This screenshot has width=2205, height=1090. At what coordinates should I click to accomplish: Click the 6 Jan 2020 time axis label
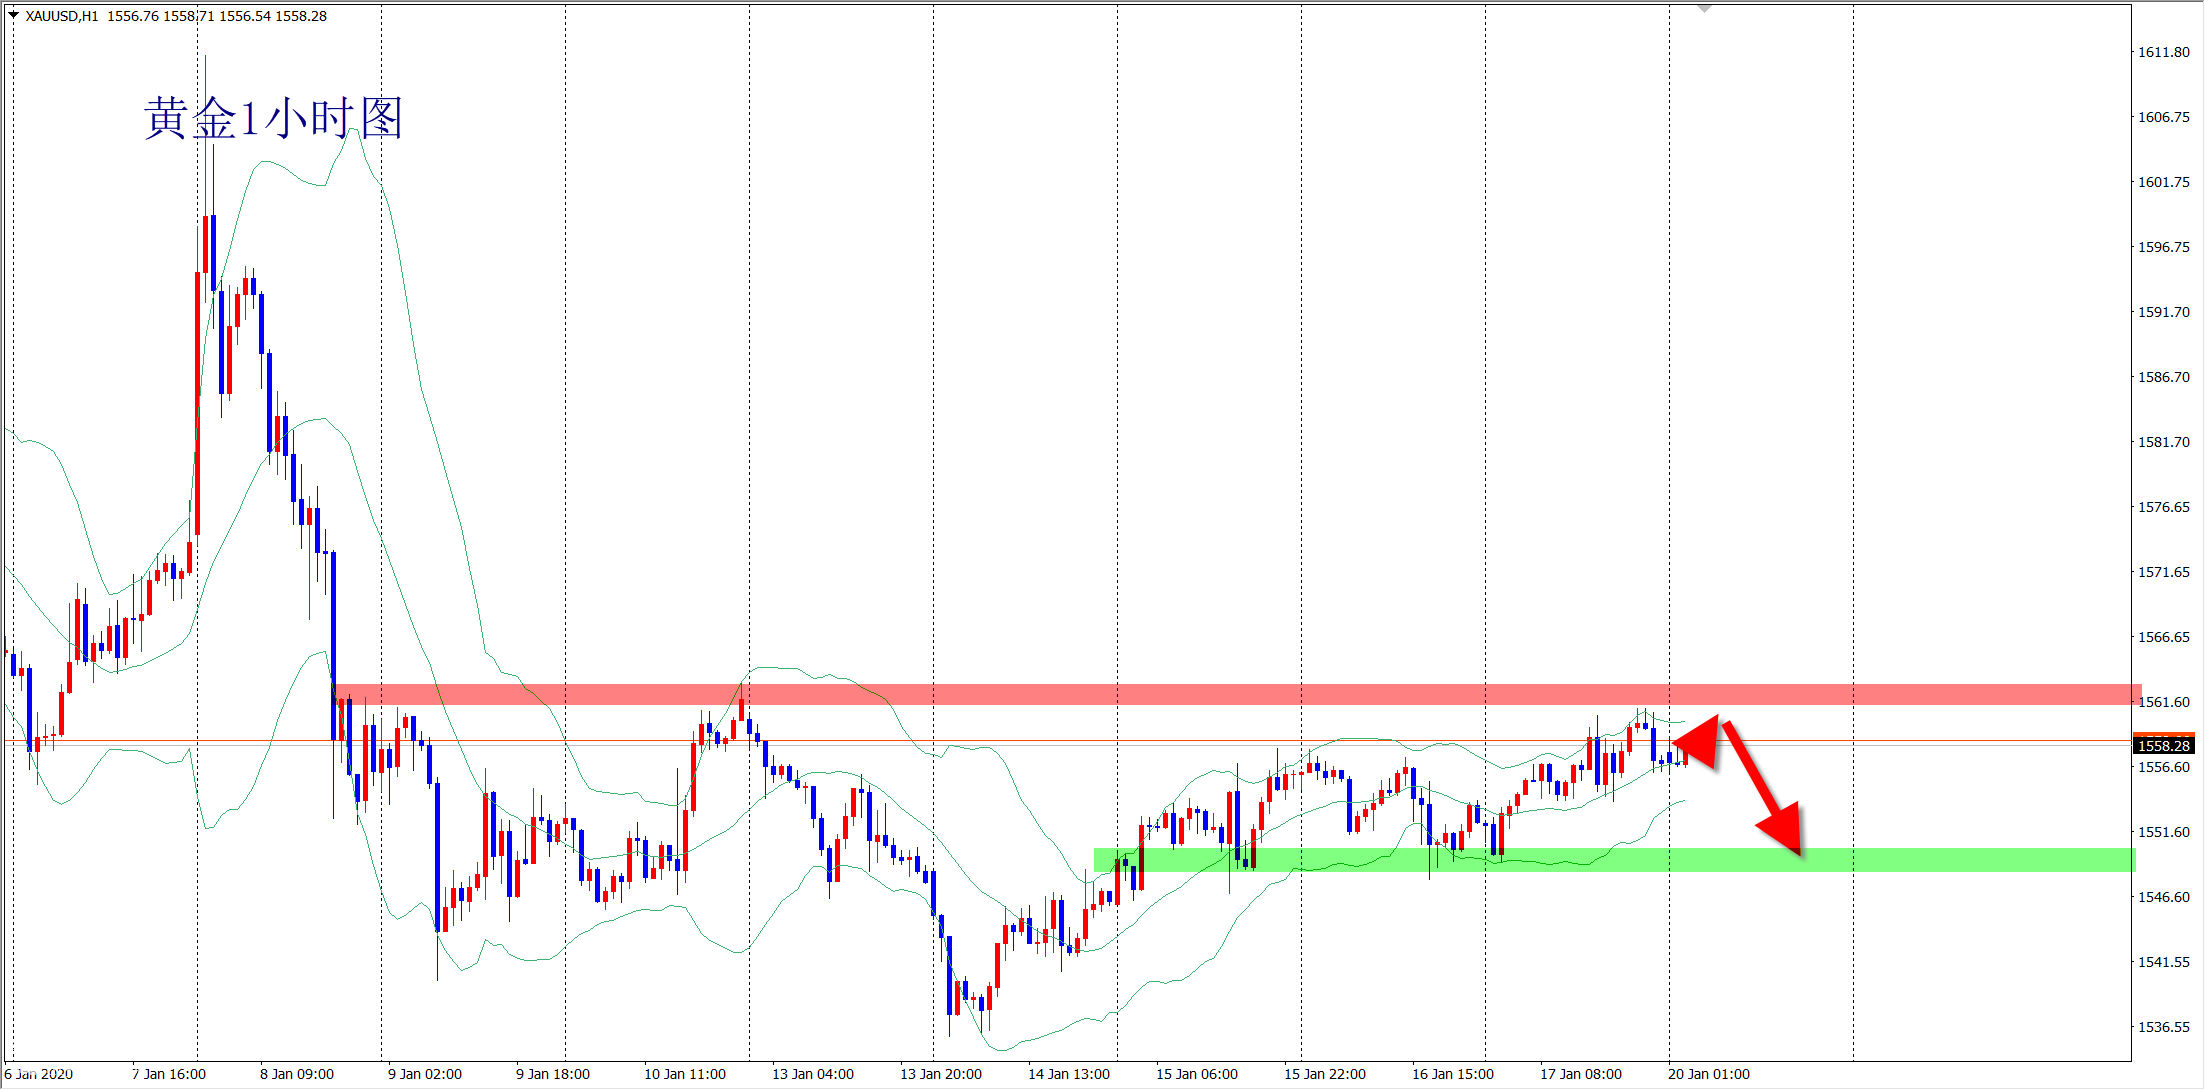click(x=39, y=1074)
